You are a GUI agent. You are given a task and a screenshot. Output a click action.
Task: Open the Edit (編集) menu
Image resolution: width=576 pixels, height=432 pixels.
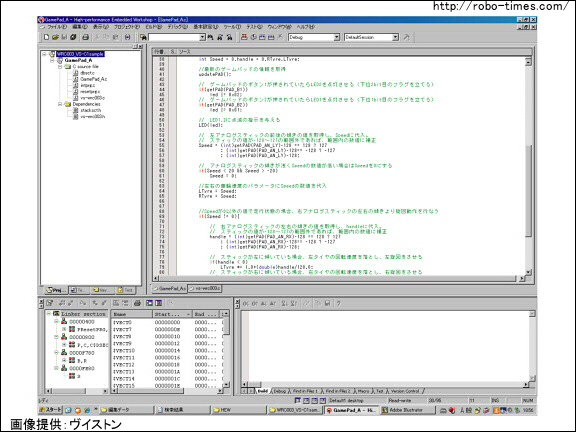(x=80, y=27)
